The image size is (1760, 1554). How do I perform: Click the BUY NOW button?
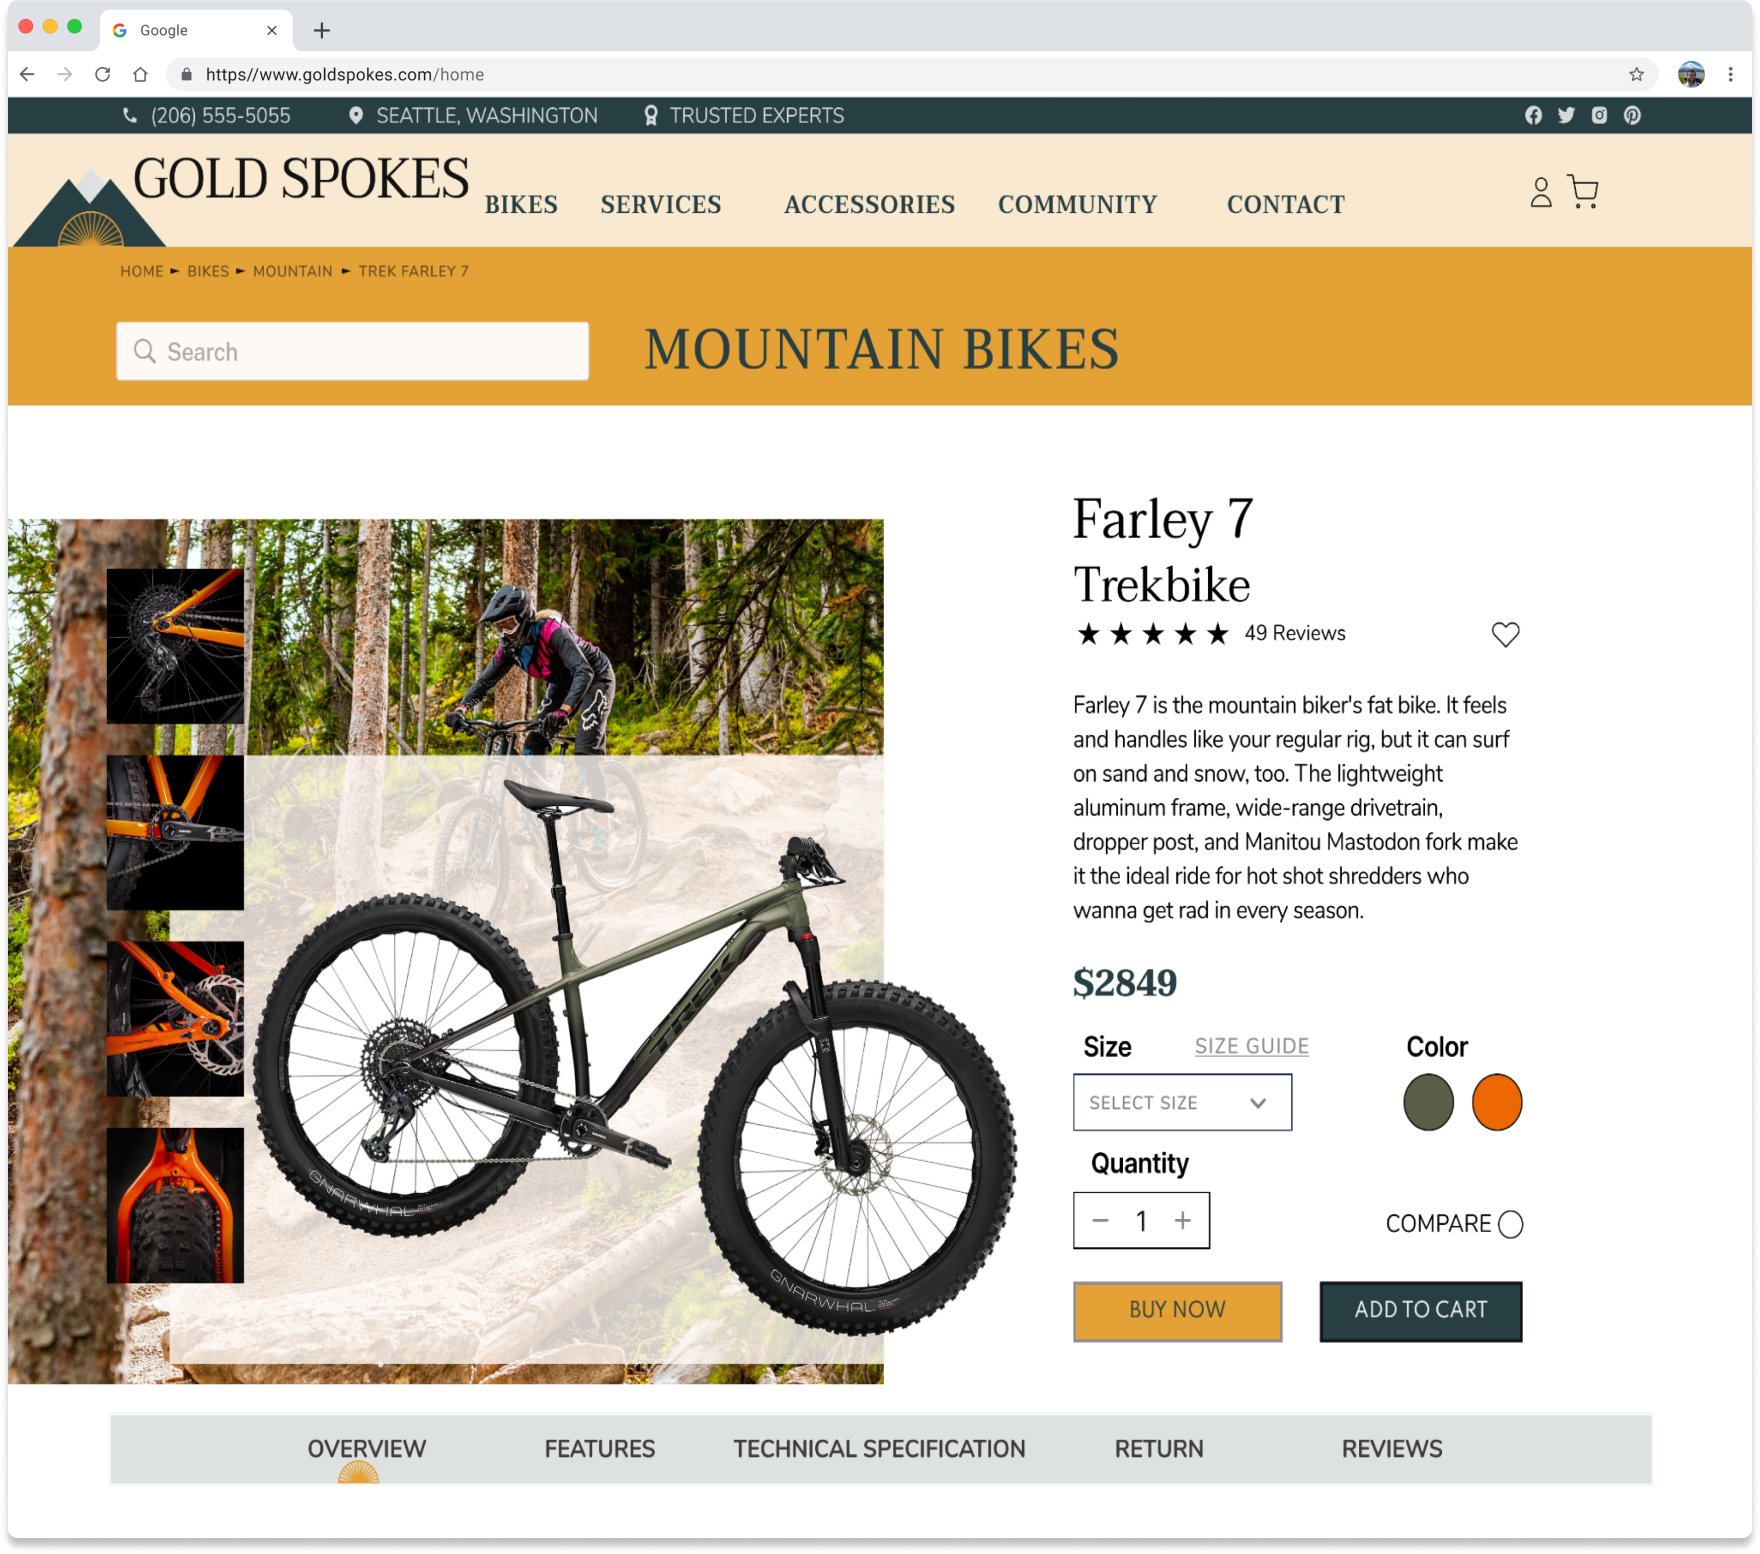click(1177, 1310)
